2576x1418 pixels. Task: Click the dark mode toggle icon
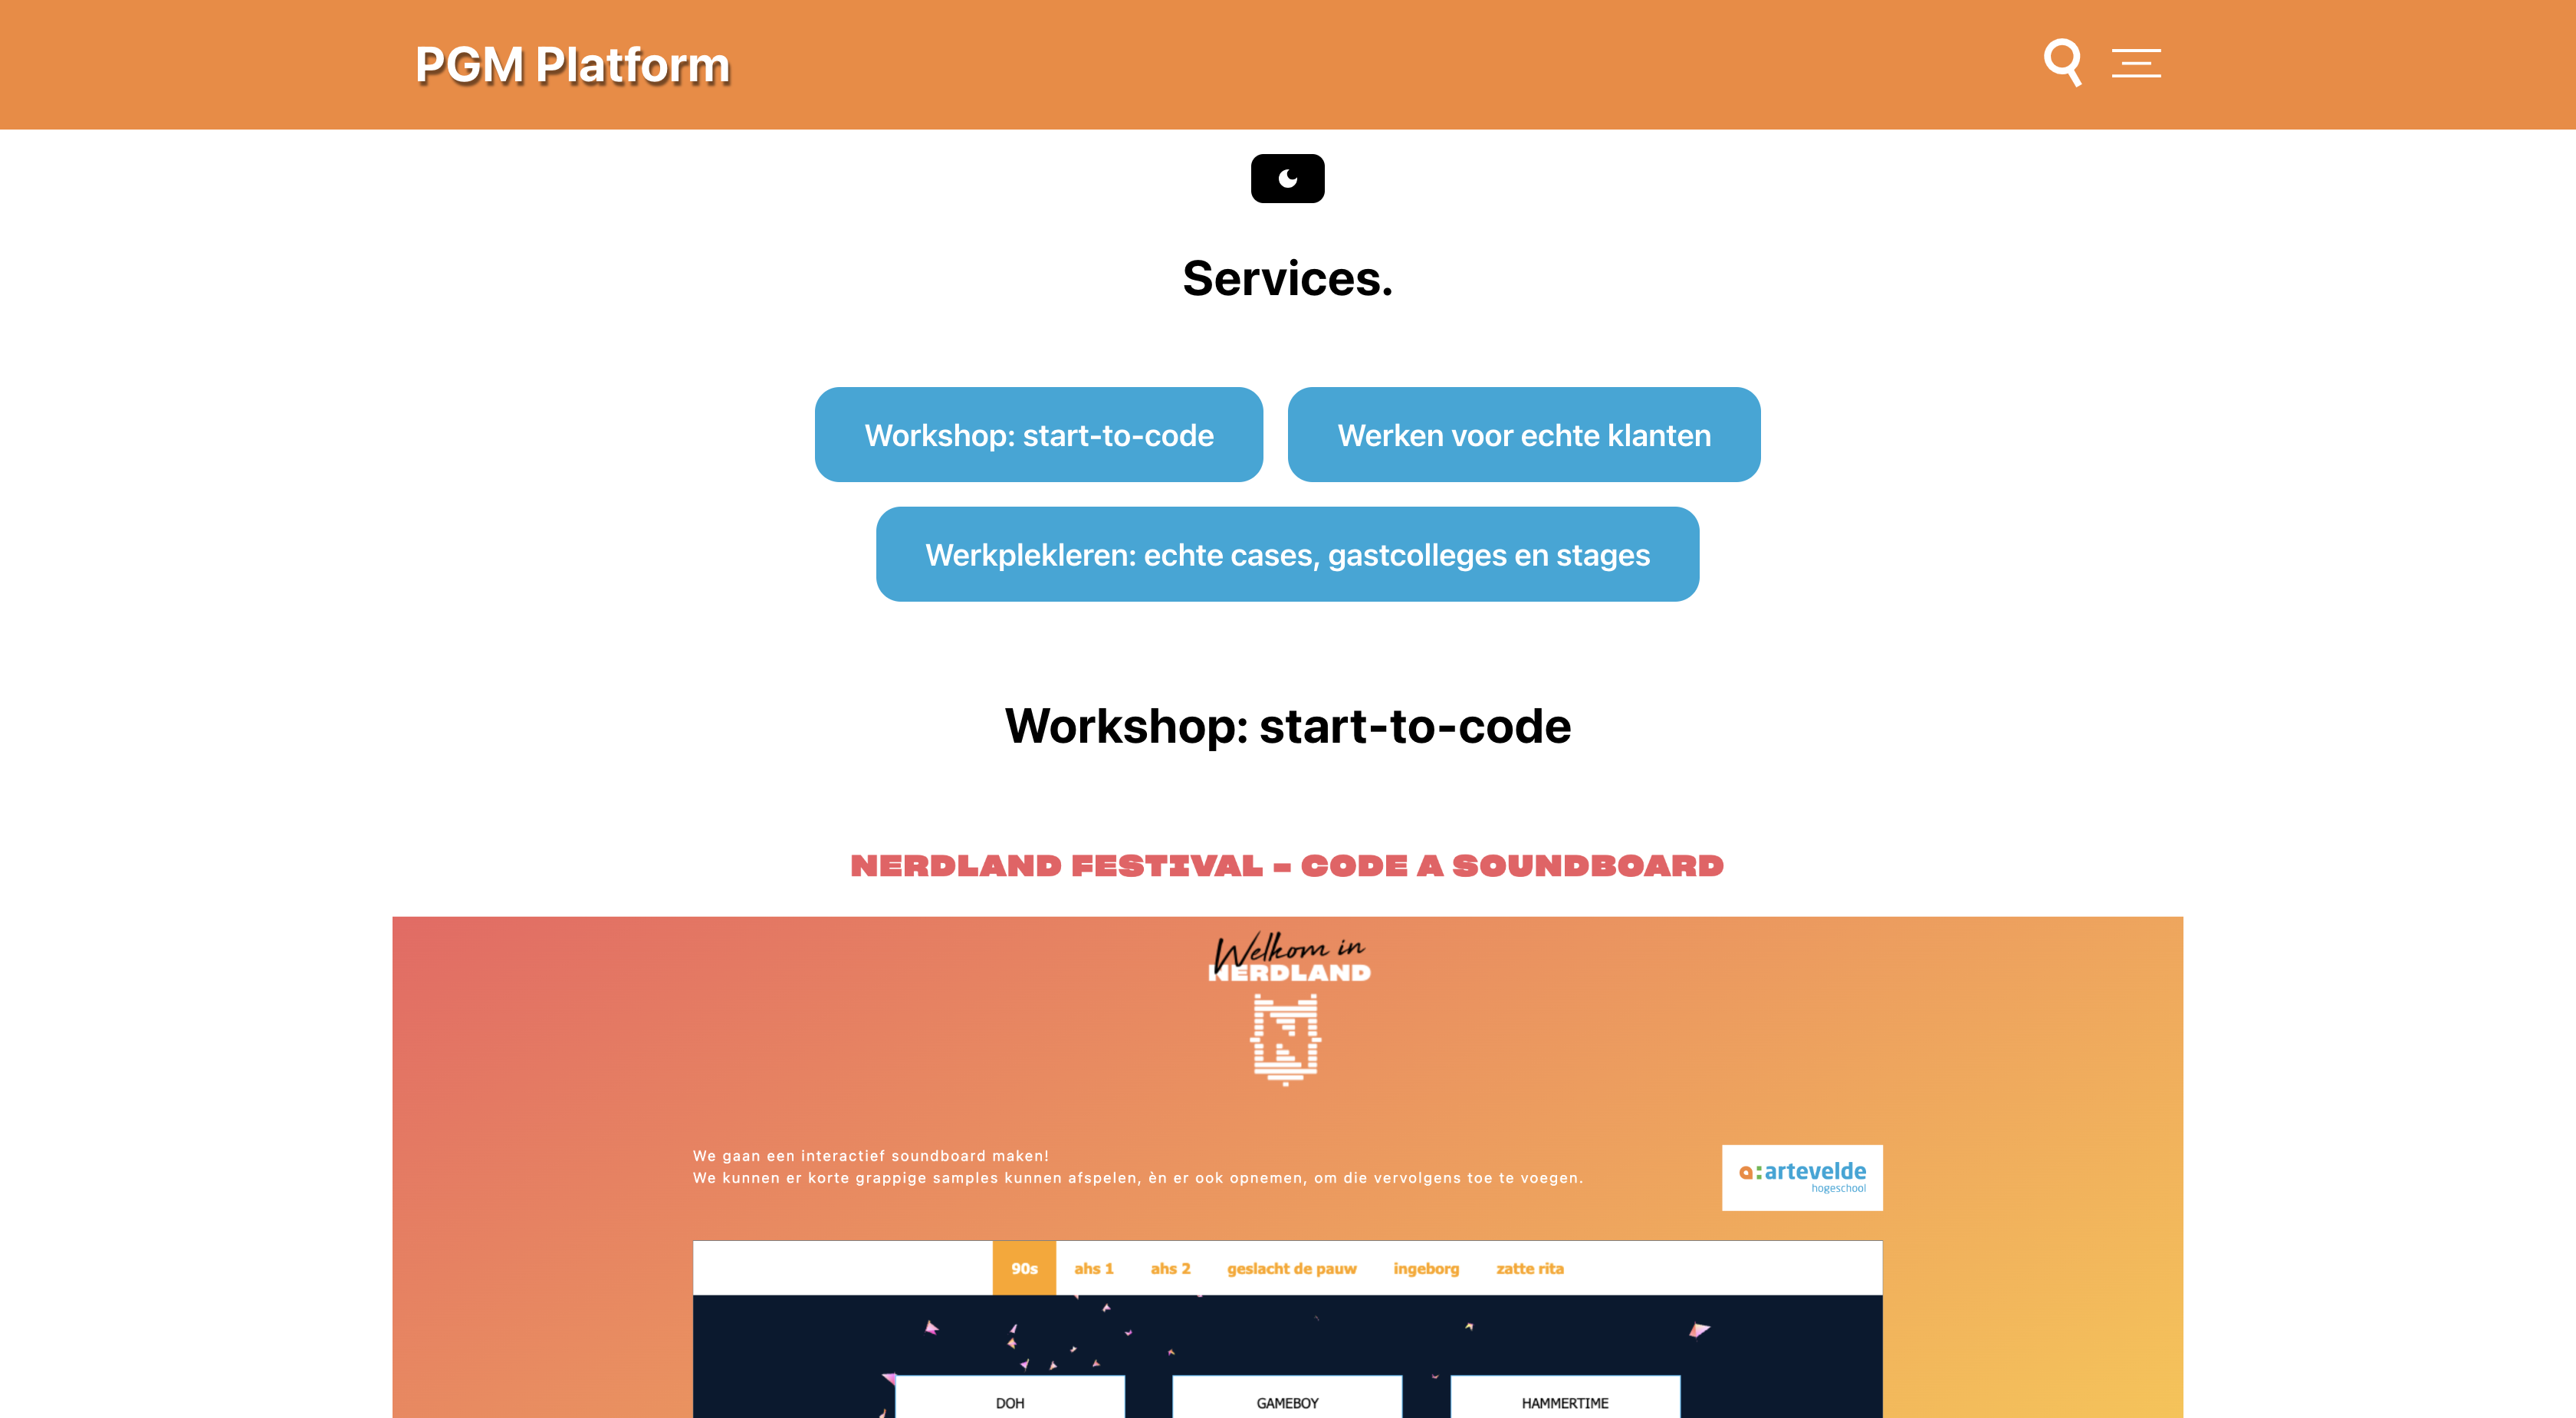point(1287,176)
